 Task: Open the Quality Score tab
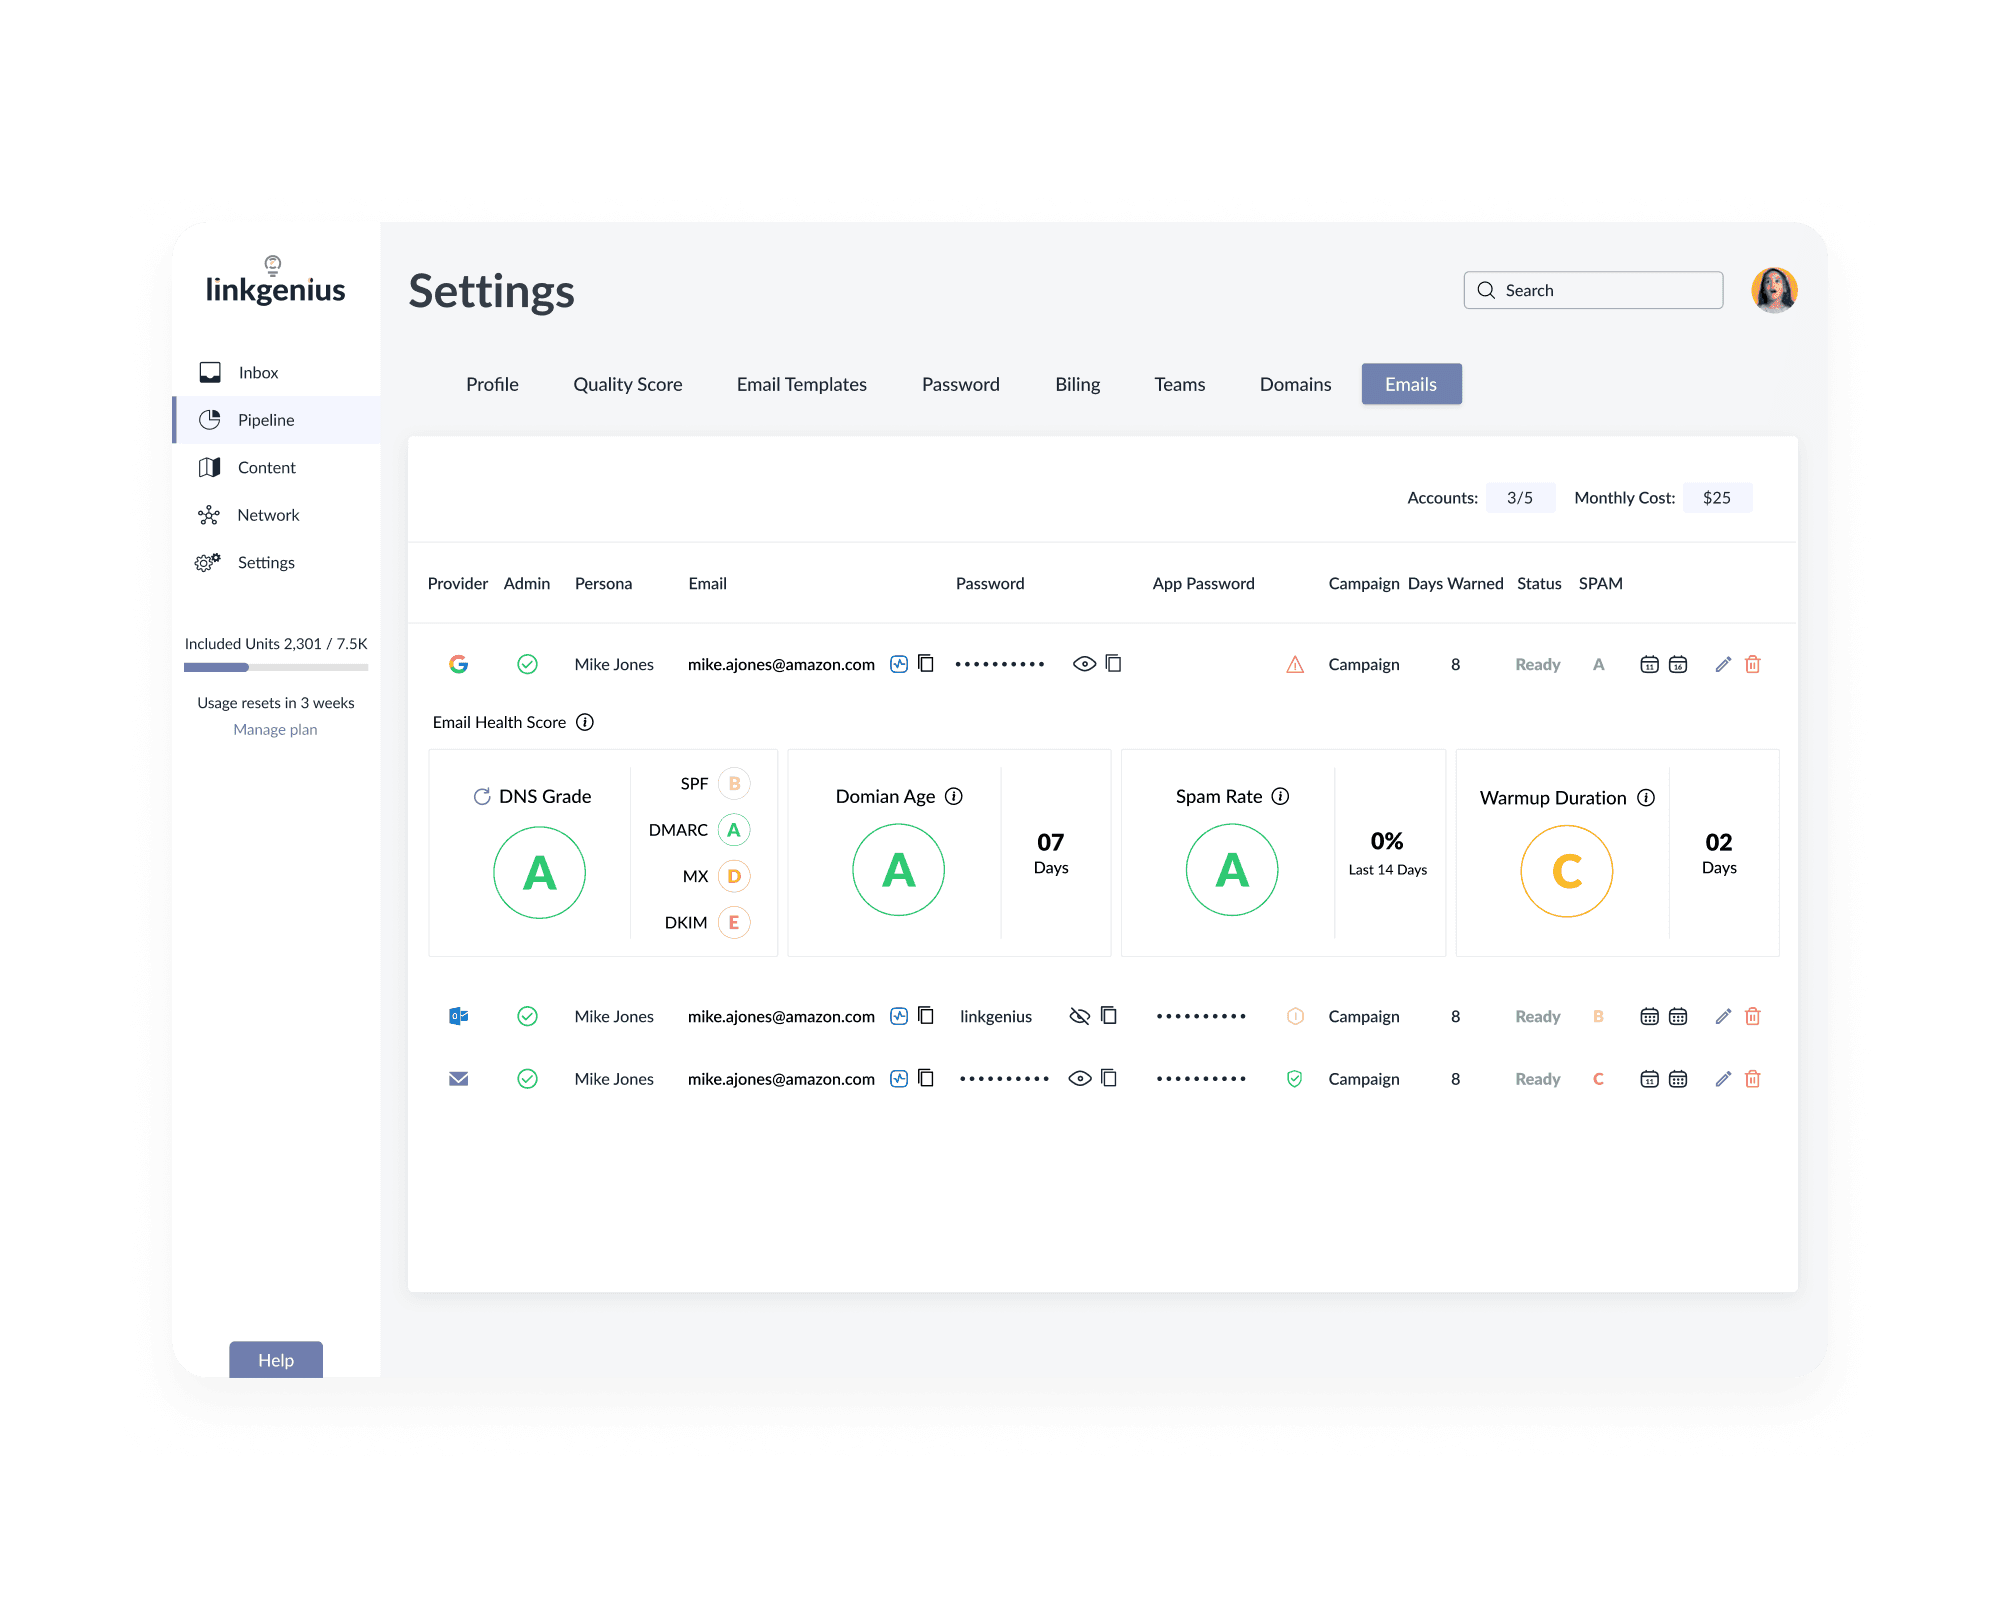628,384
